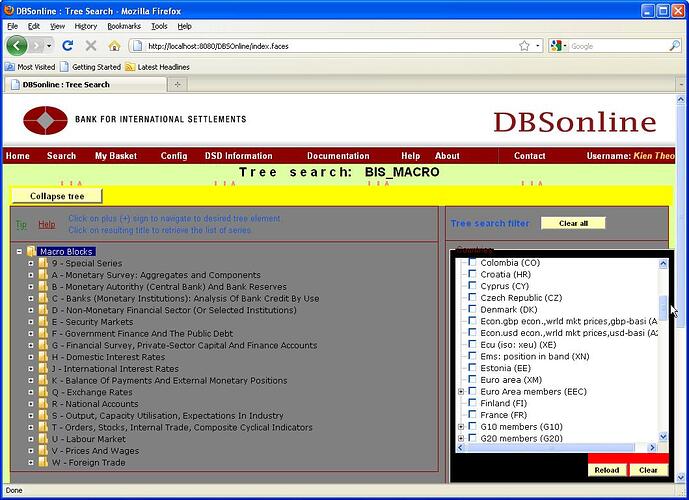Open the back history dropdown arrow

click(x=49, y=46)
